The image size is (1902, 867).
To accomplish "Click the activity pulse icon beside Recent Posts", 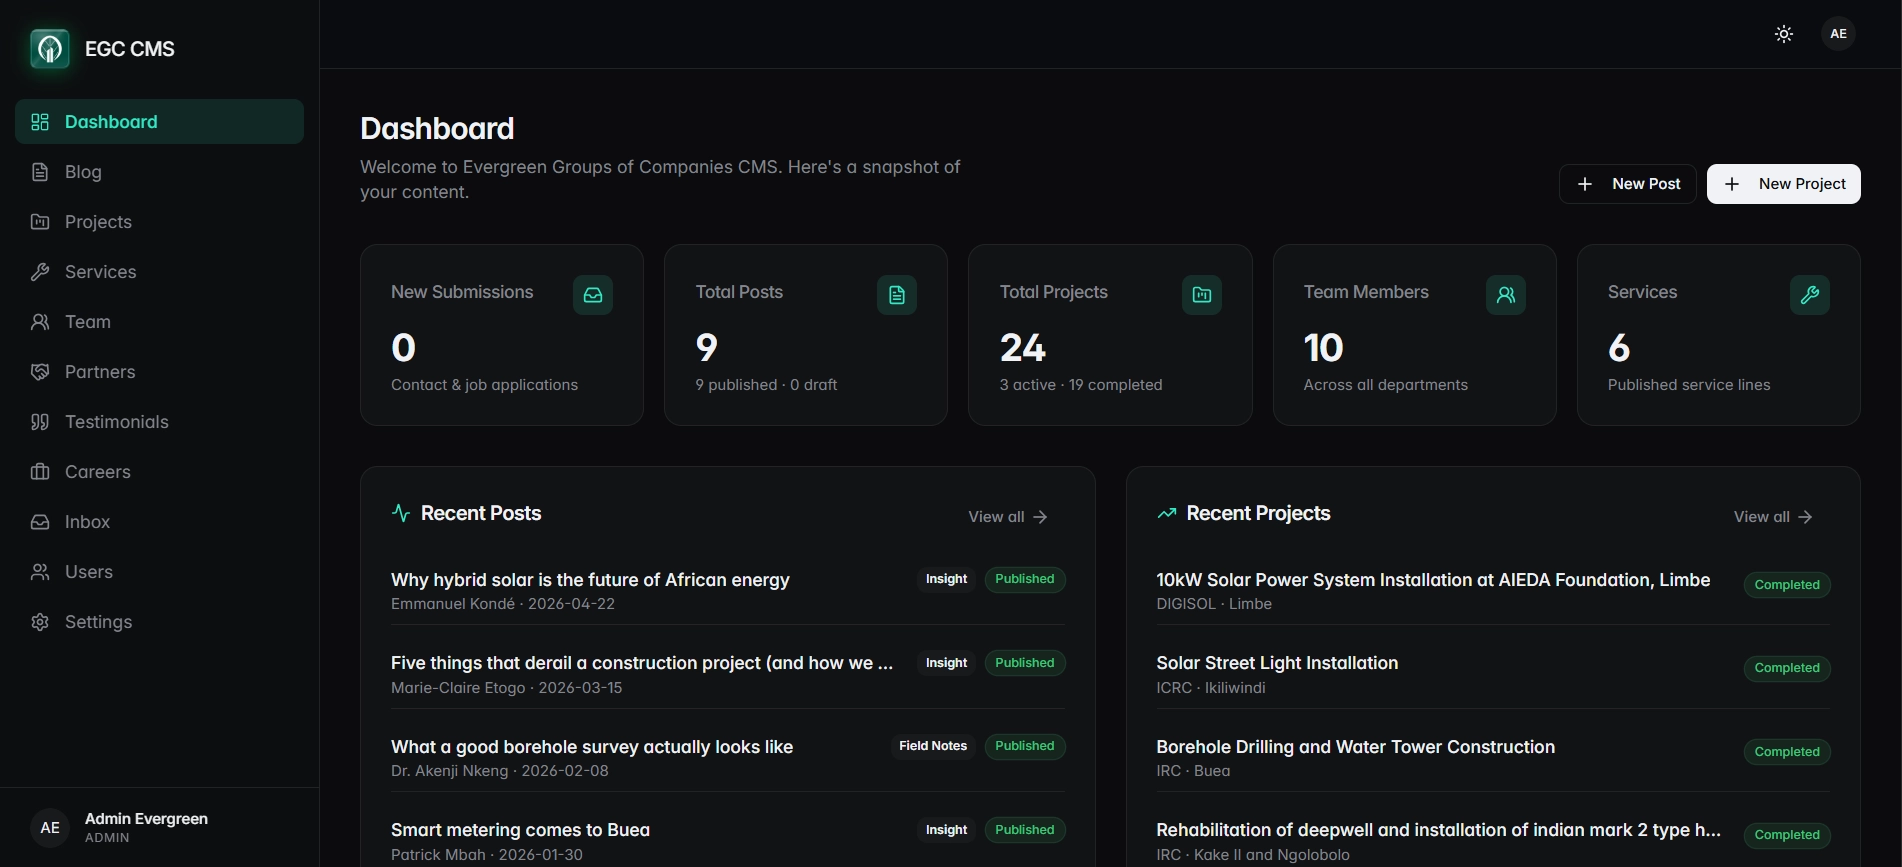I will pyautogui.click(x=401, y=513).
